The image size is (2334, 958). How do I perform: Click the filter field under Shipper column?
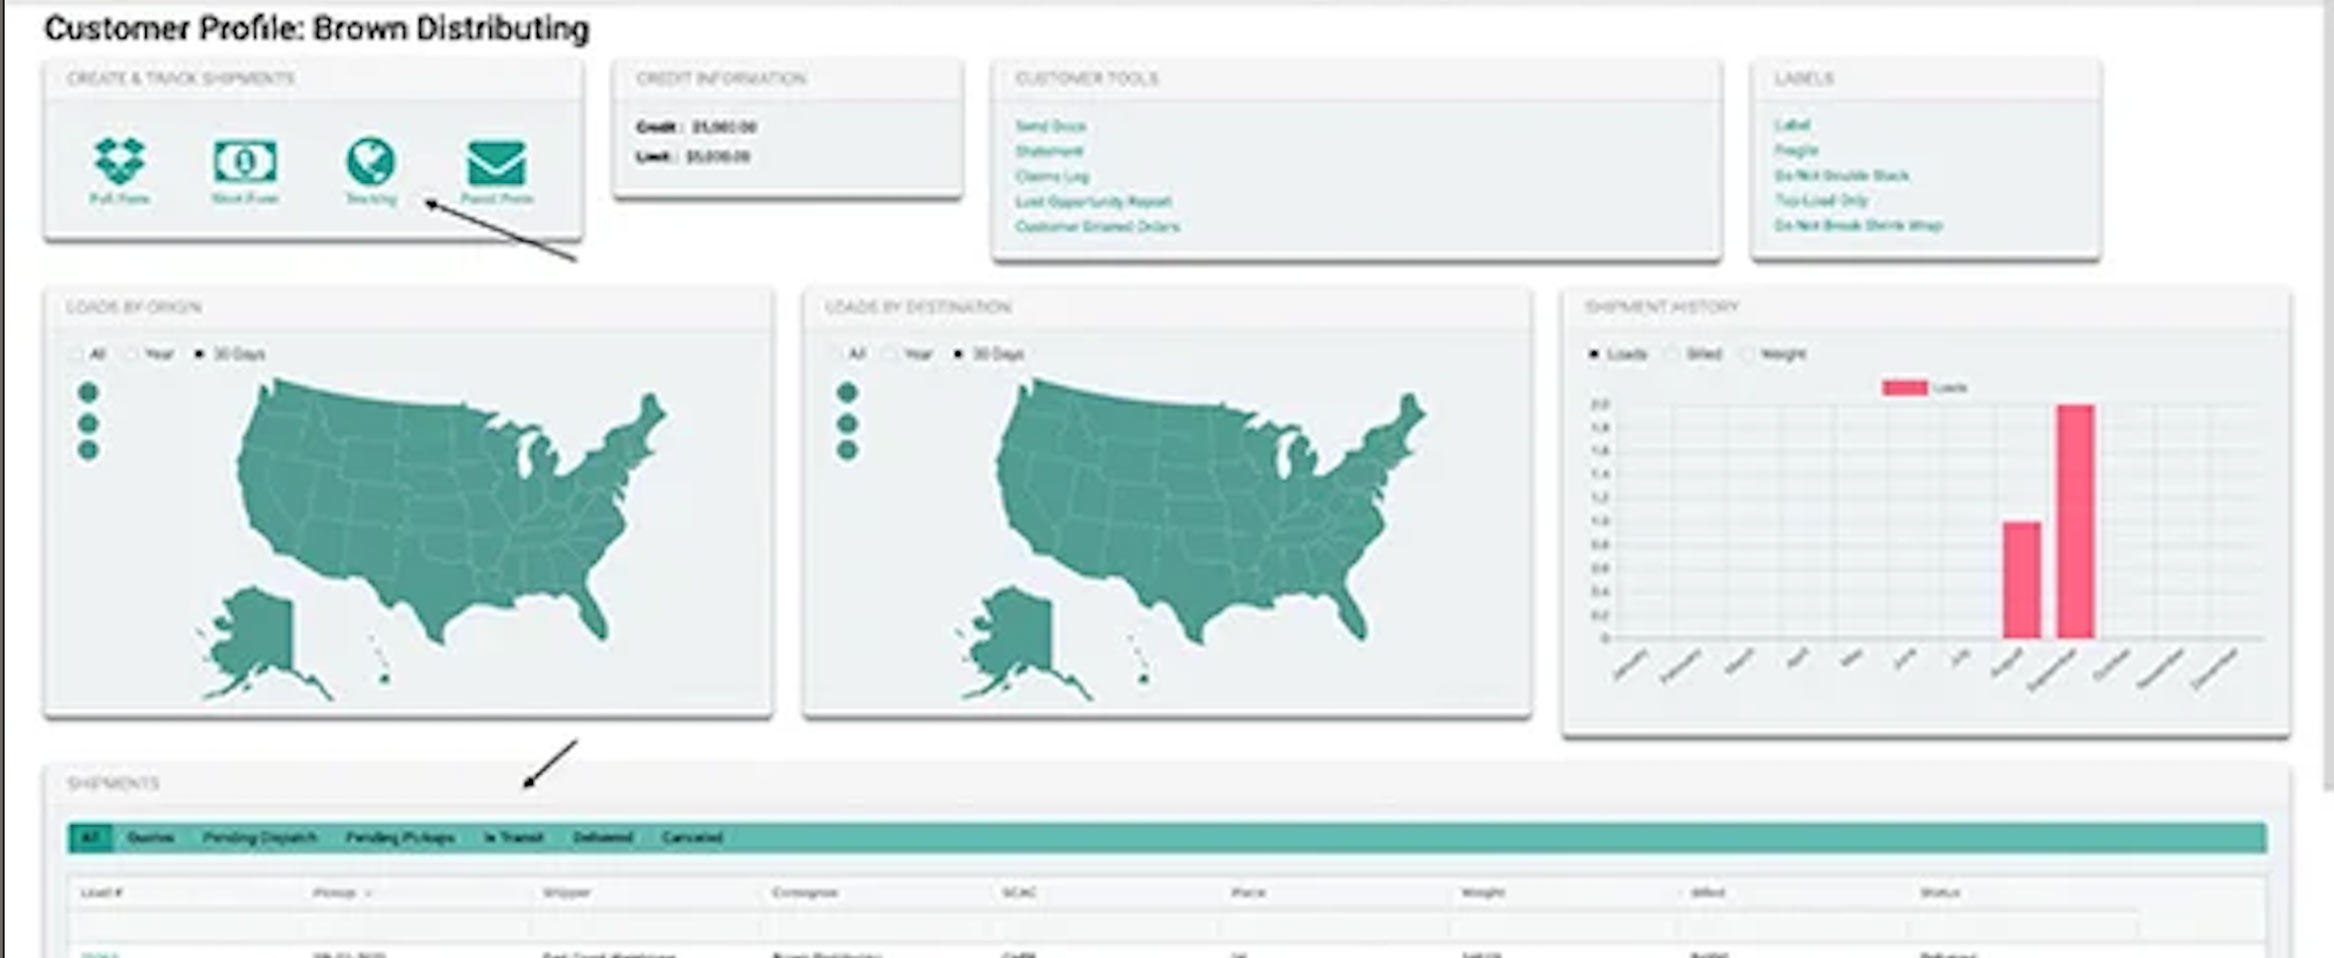click(x=647, y=926)
